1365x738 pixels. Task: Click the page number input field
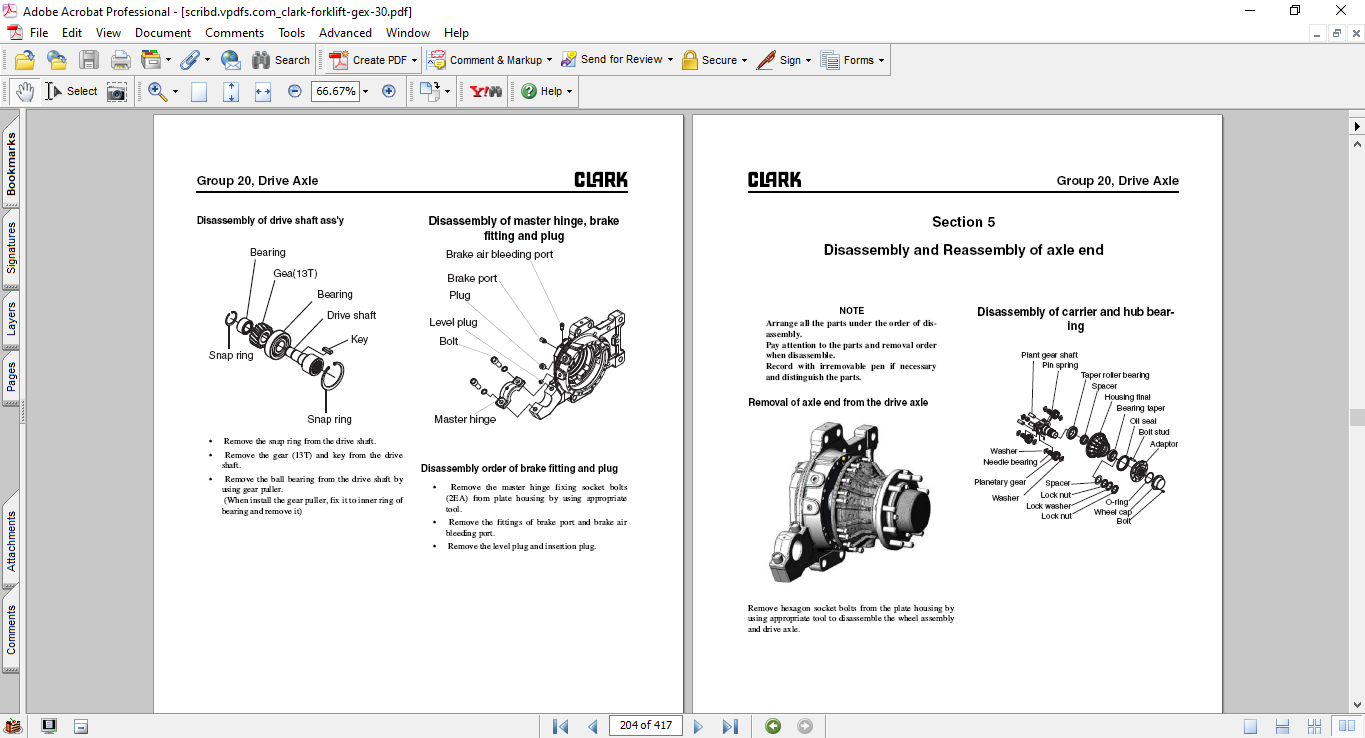coord(645,726)
